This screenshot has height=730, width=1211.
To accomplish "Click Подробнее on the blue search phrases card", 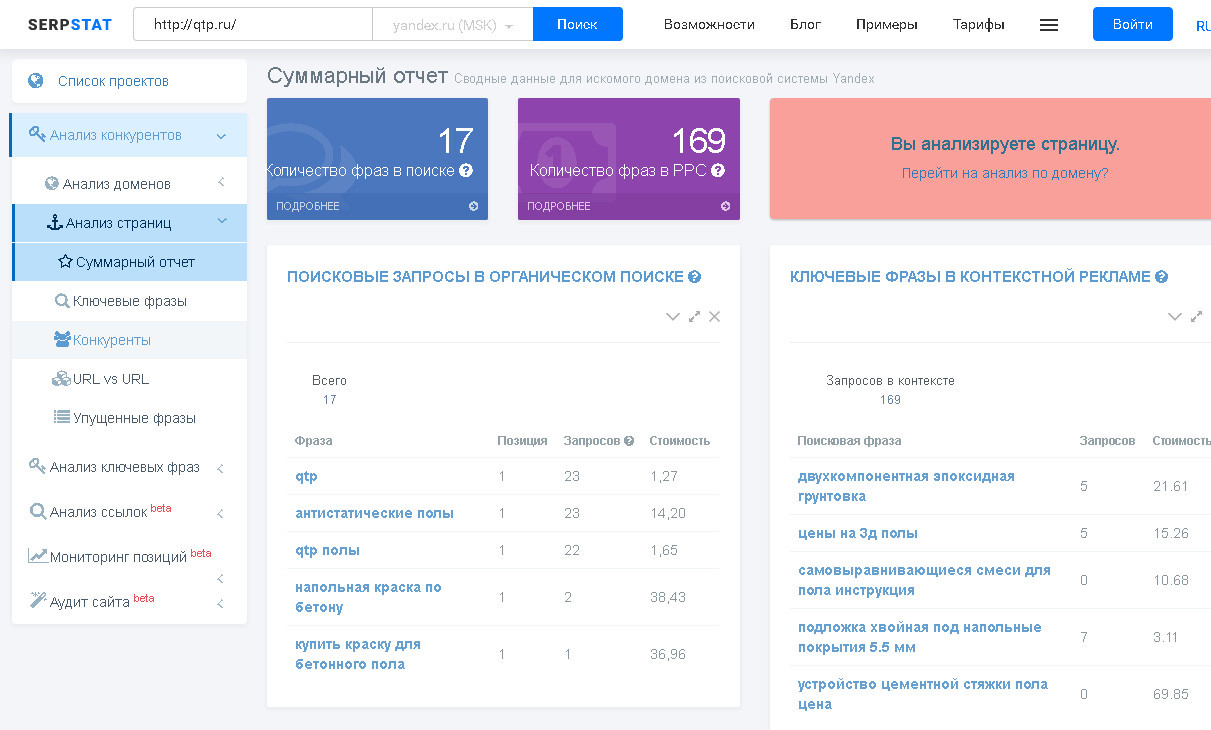I will point(308,207).
